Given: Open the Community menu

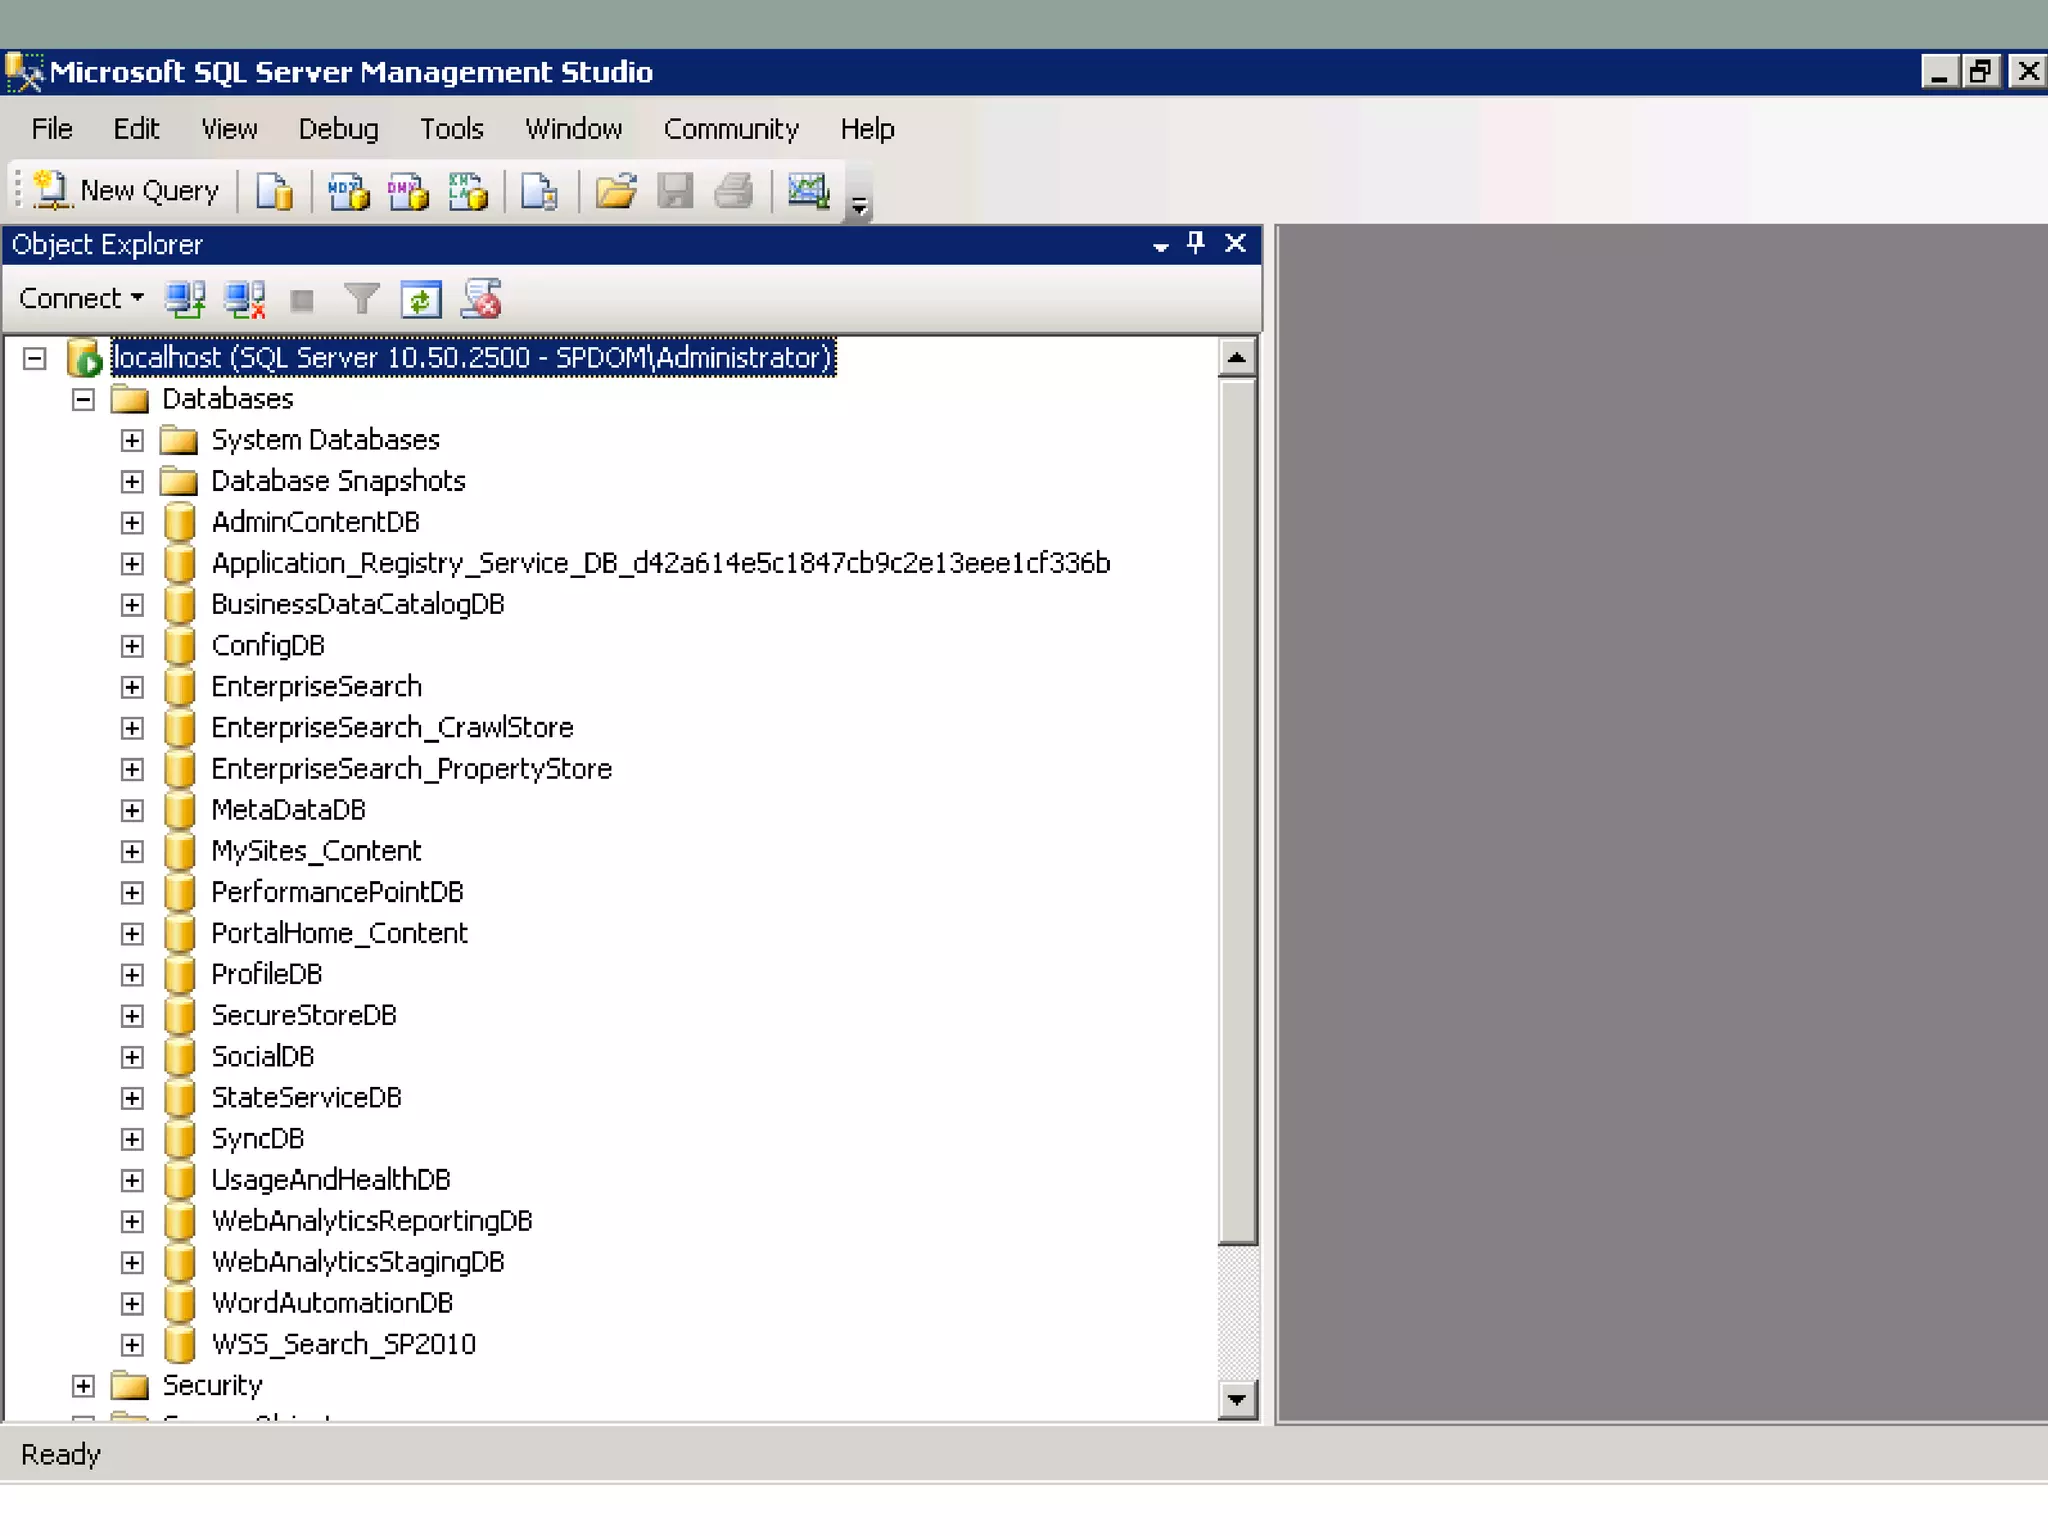Looking at the screenshot, I should point(731,129).
